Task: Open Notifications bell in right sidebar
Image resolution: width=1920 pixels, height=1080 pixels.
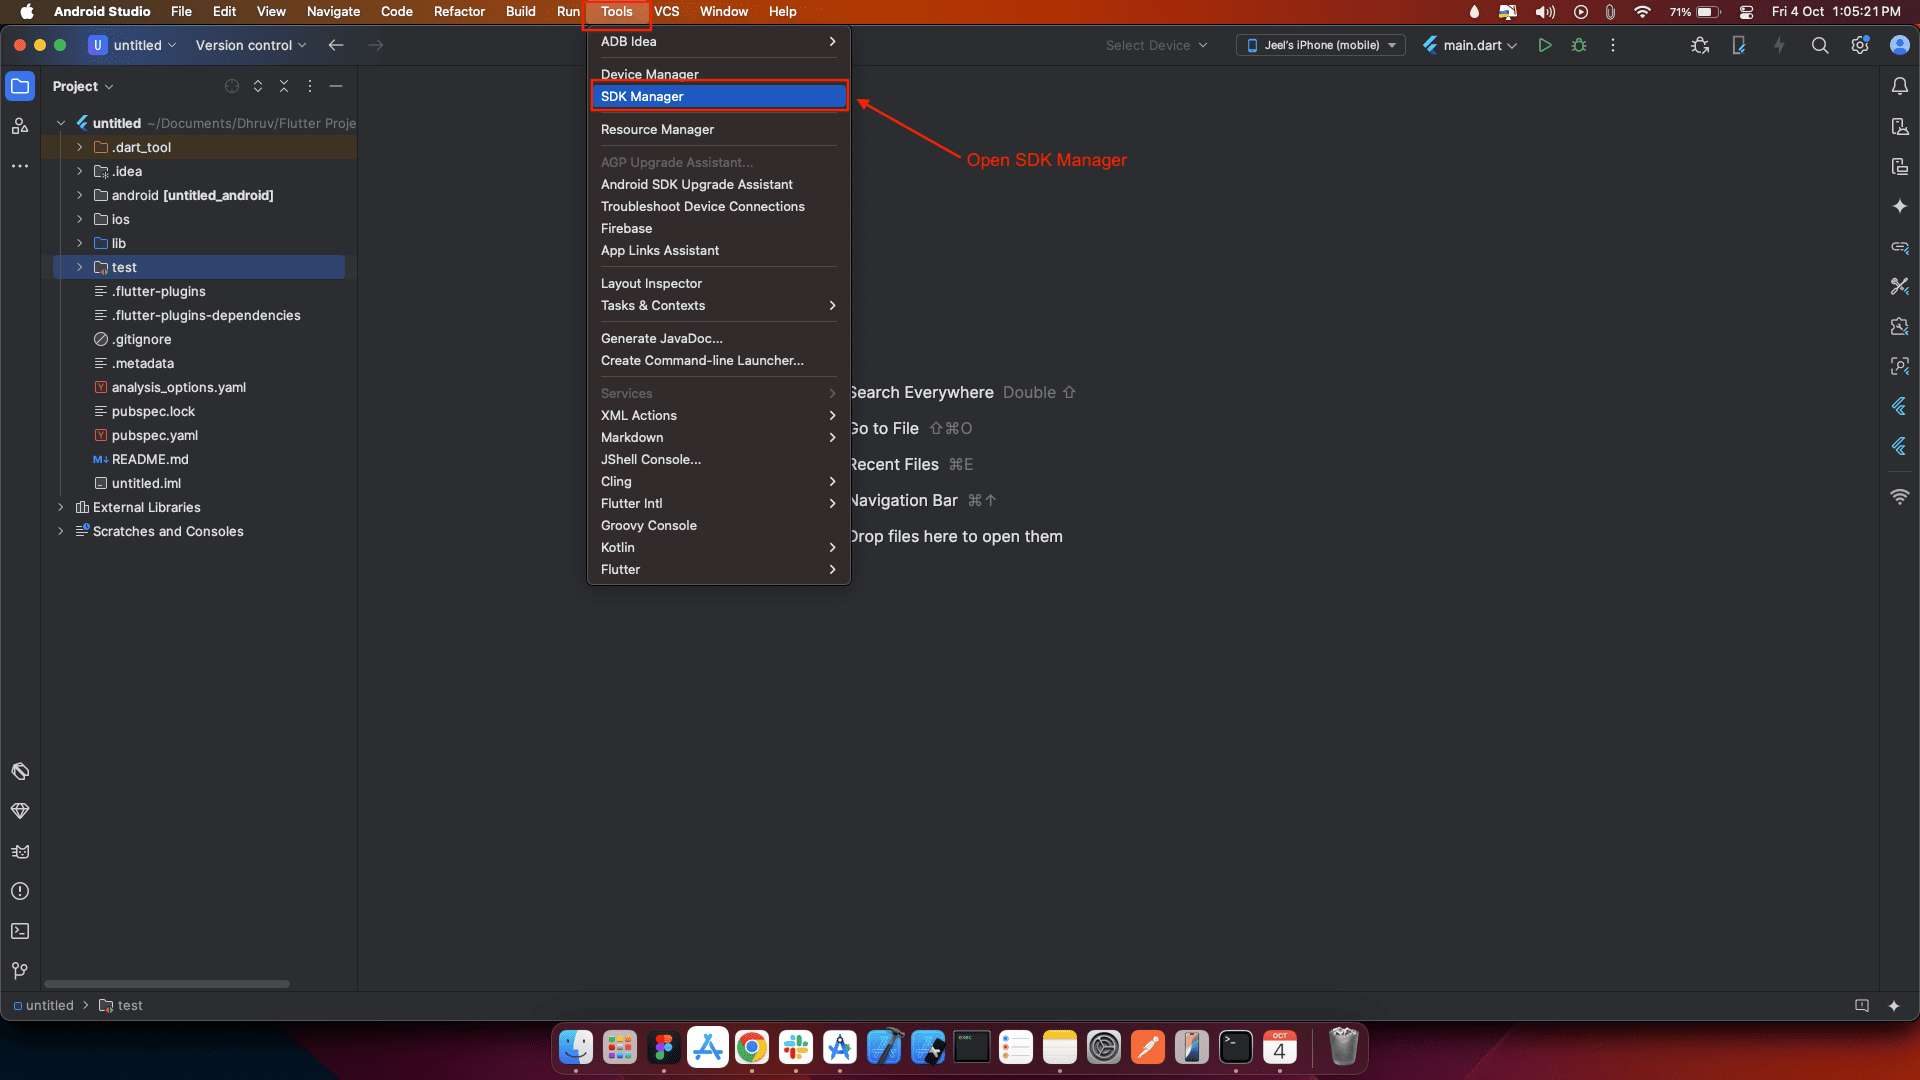Action: [x=1899, y=86]
